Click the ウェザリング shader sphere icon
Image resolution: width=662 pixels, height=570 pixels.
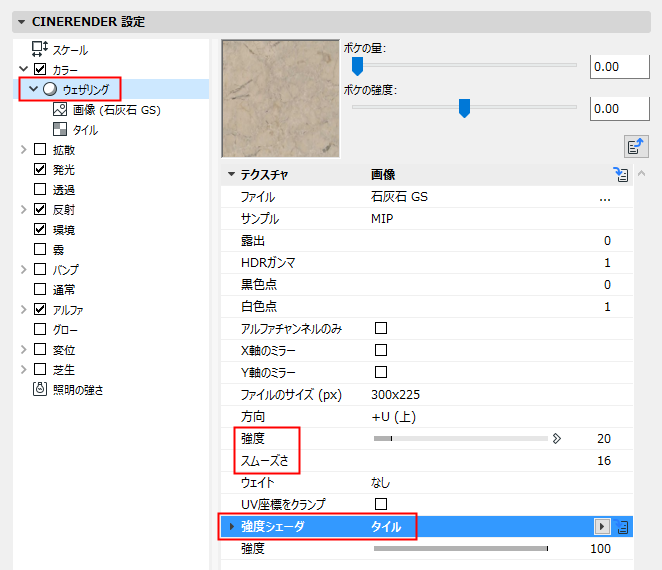click(50, 89)
